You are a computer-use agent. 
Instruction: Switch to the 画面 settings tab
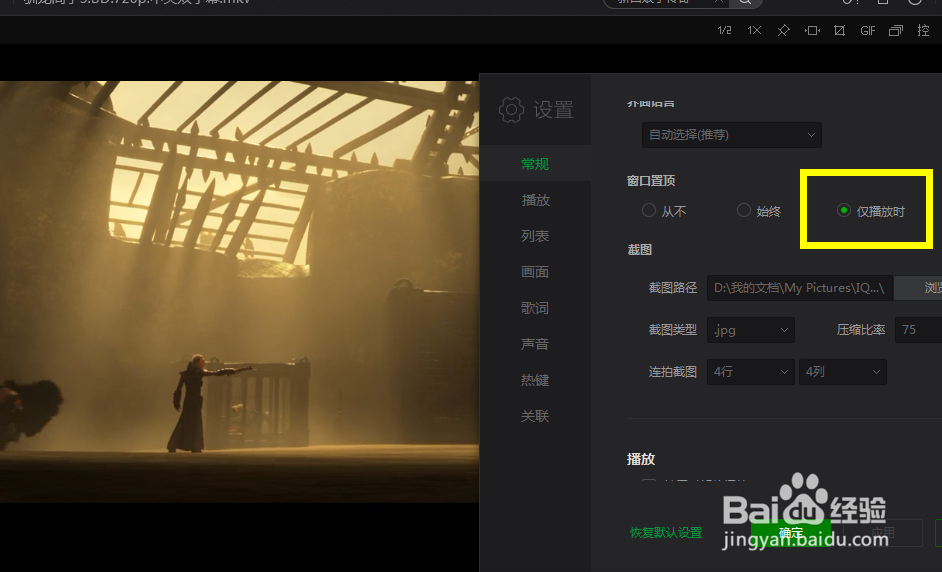[x=535, y=272]
